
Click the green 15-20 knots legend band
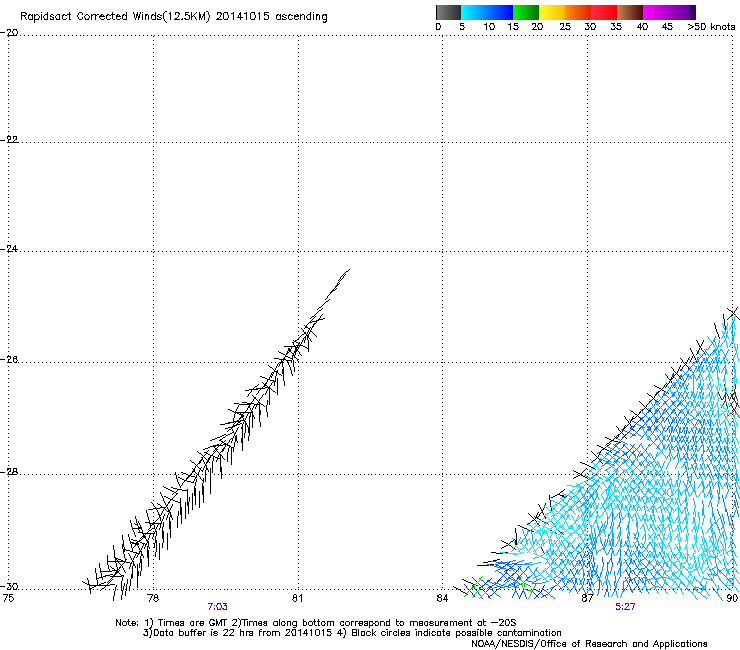click(526, 12)
